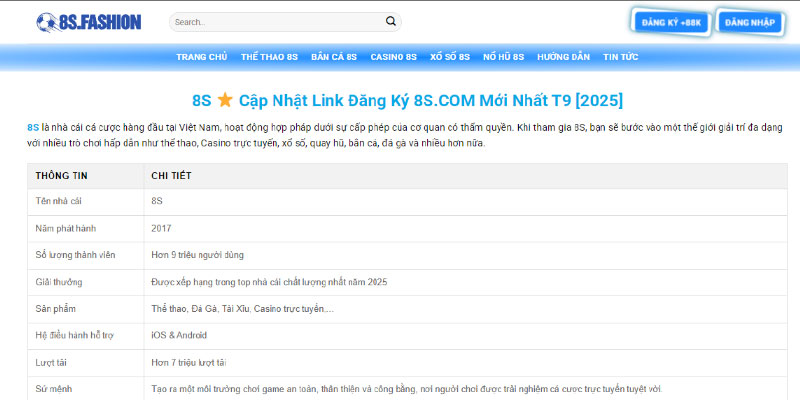Open the Hướng Dẫn menu item
Viewport: 800px width, 400px height.
point(564,57)
